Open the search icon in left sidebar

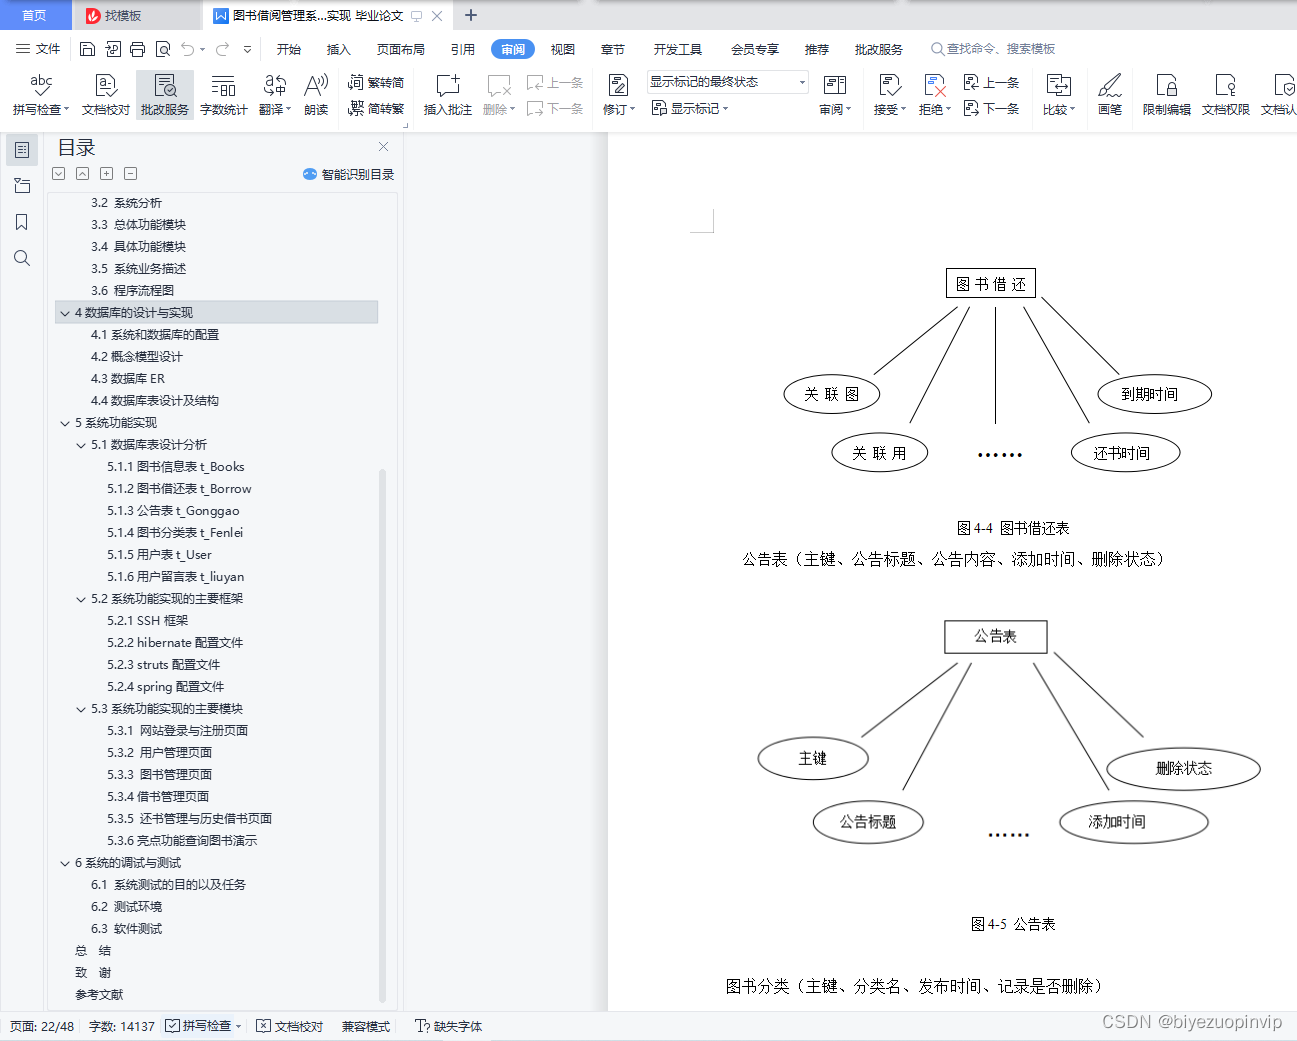[22, 258]
